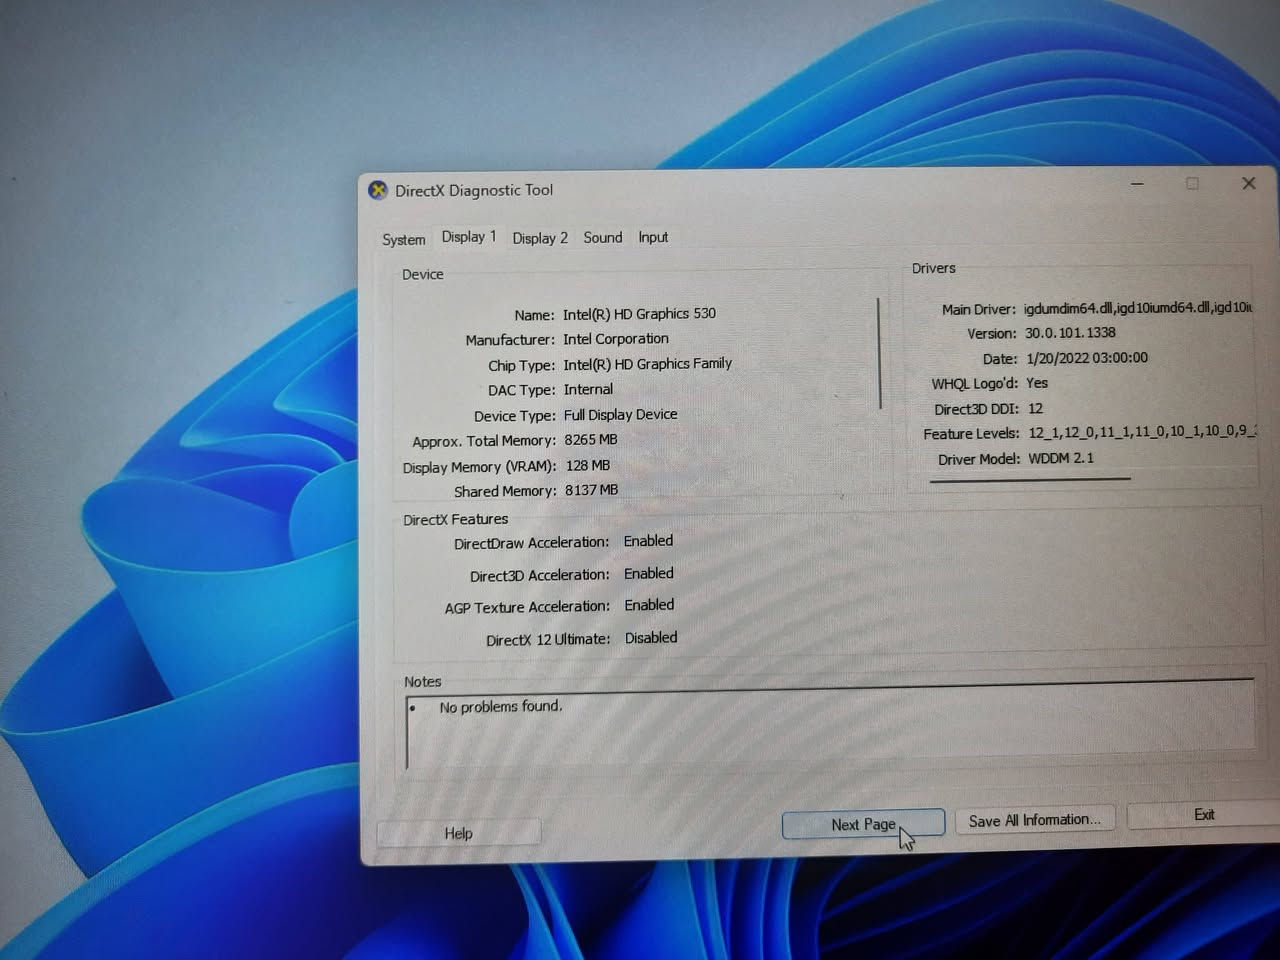Click the Drivers panel horizontal scrollbar
Image resolution: width=1280 pixels, height=960 pixels.
coord(1030,480)
